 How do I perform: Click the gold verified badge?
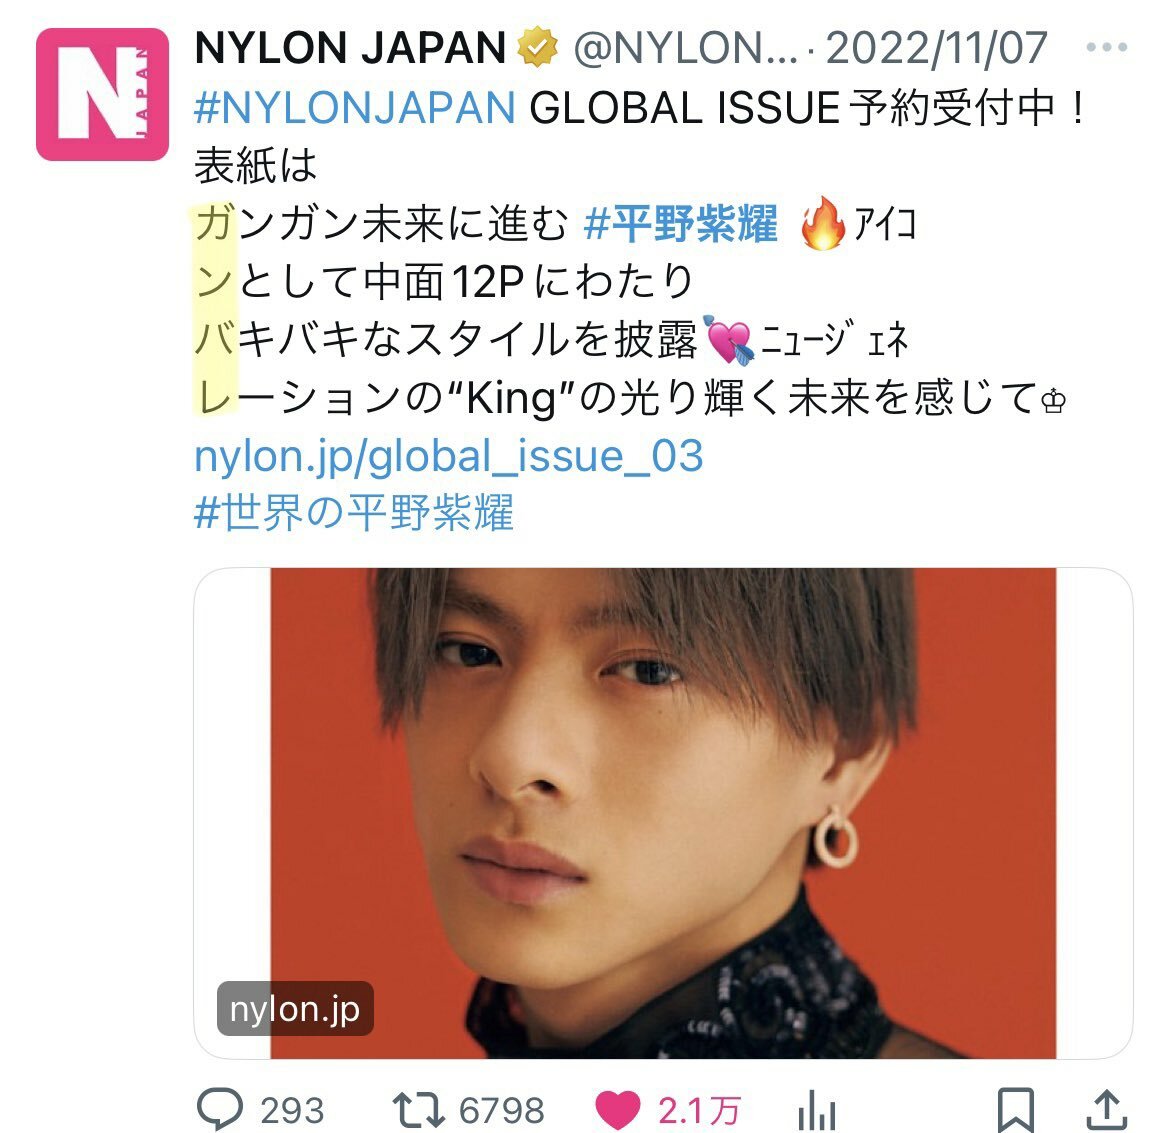point(538,47)
